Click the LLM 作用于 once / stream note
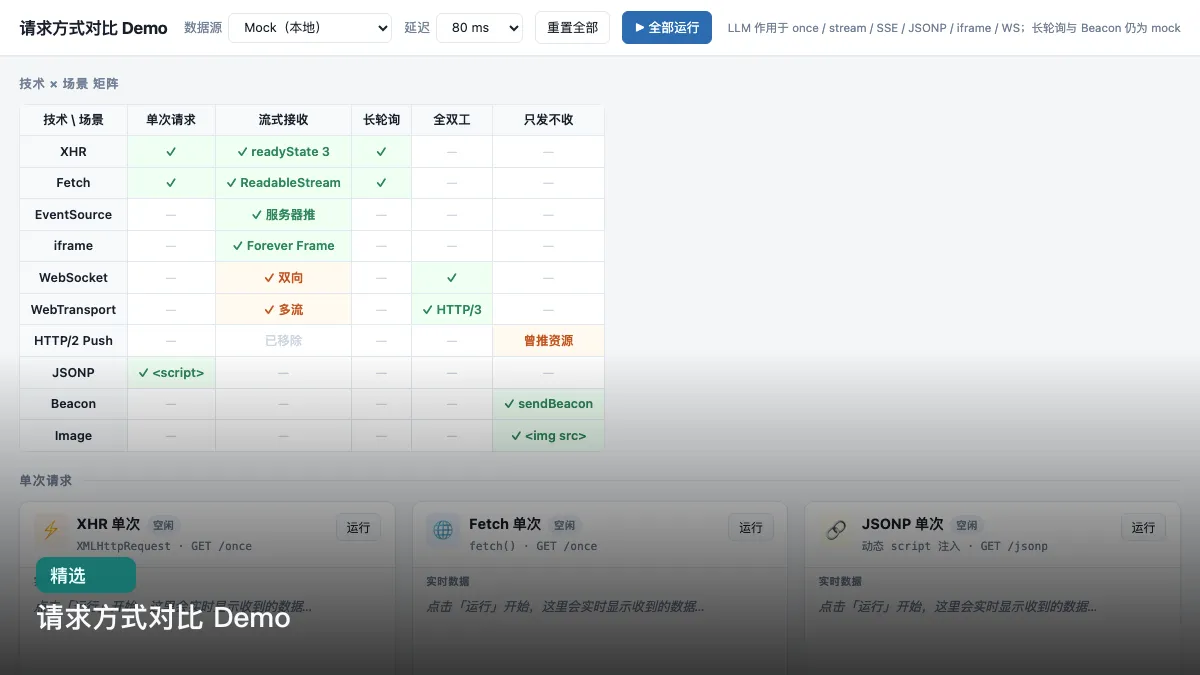Viewport: 1200px width, 675px height. click(954, 28)
